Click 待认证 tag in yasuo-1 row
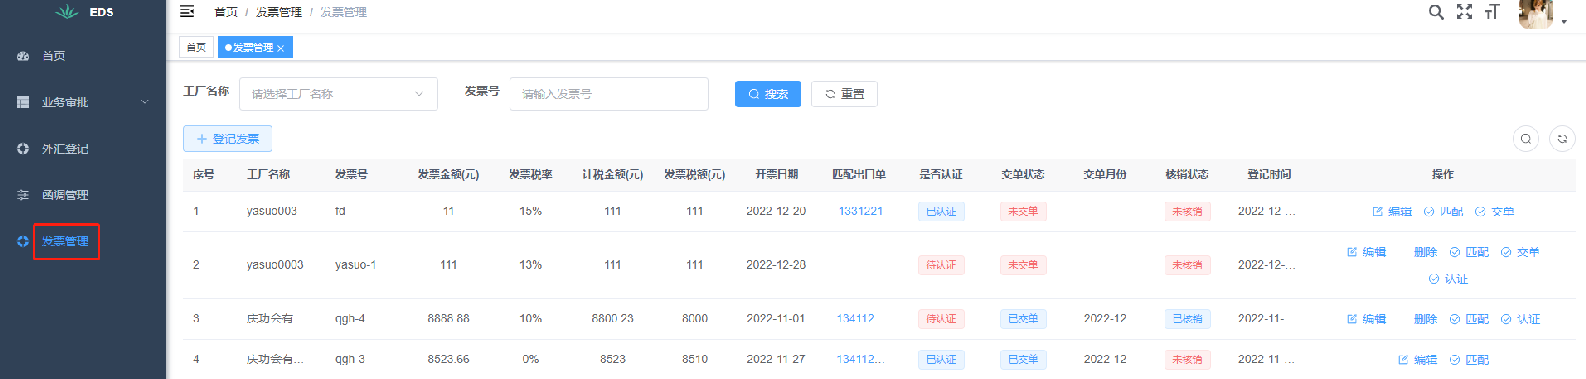Screen dimensions: 1586x379 pyautogui.click(x=941, y=265)
